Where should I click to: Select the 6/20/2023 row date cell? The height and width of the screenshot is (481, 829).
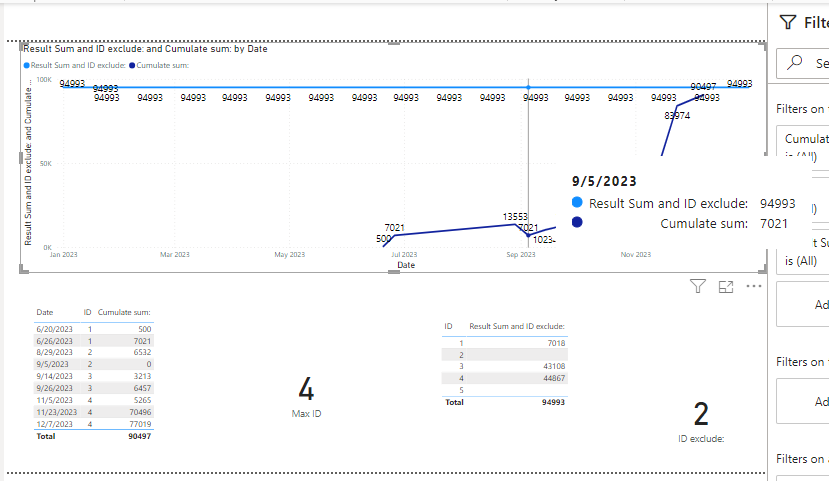54,329
